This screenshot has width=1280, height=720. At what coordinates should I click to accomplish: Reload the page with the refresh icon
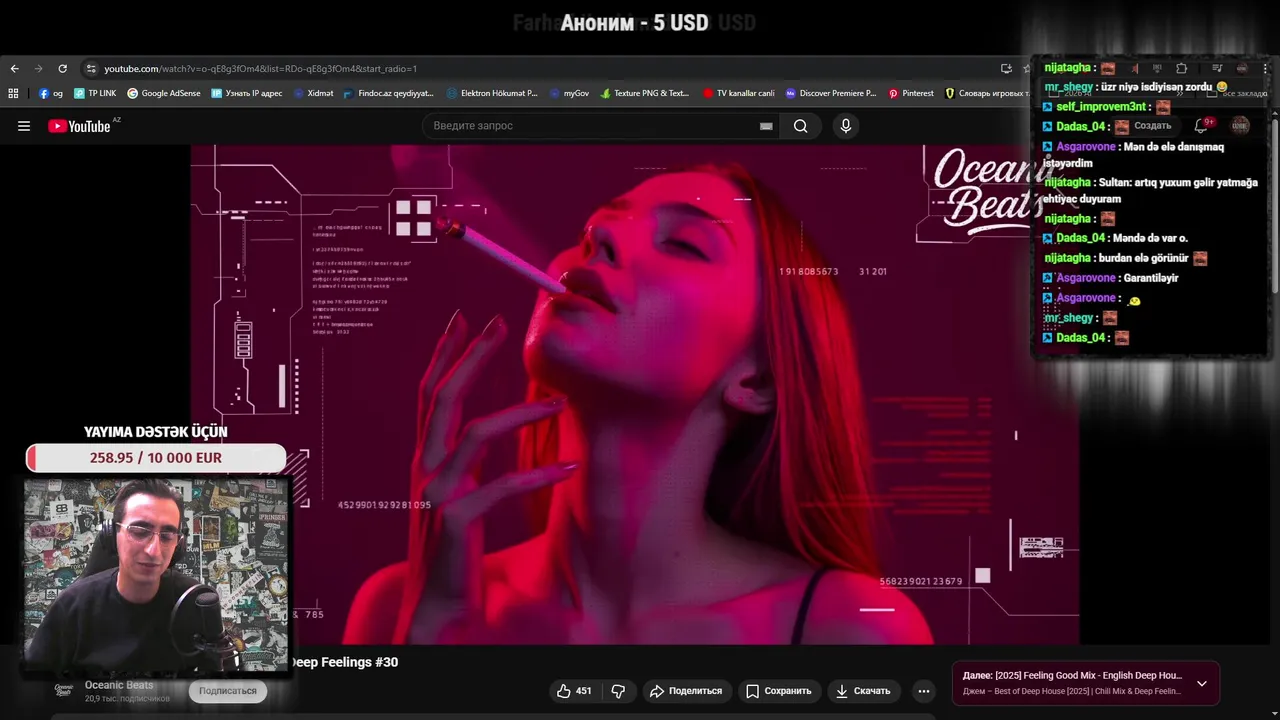click(x=62, y=69)
